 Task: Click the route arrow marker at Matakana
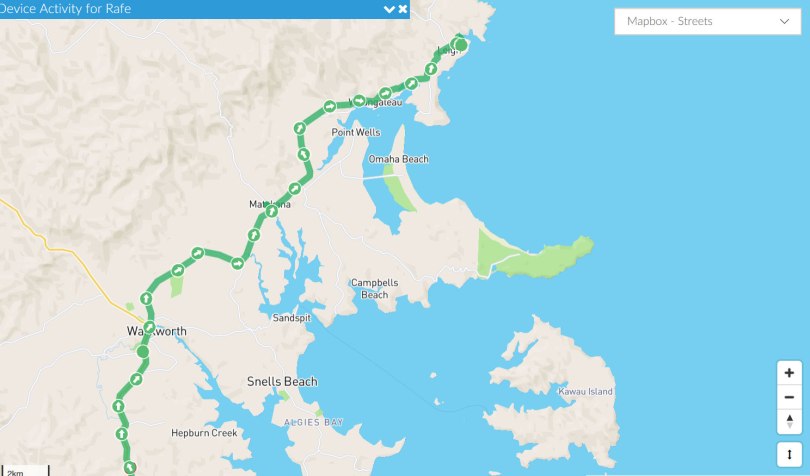pyautogui.click(x=271, y=211)
